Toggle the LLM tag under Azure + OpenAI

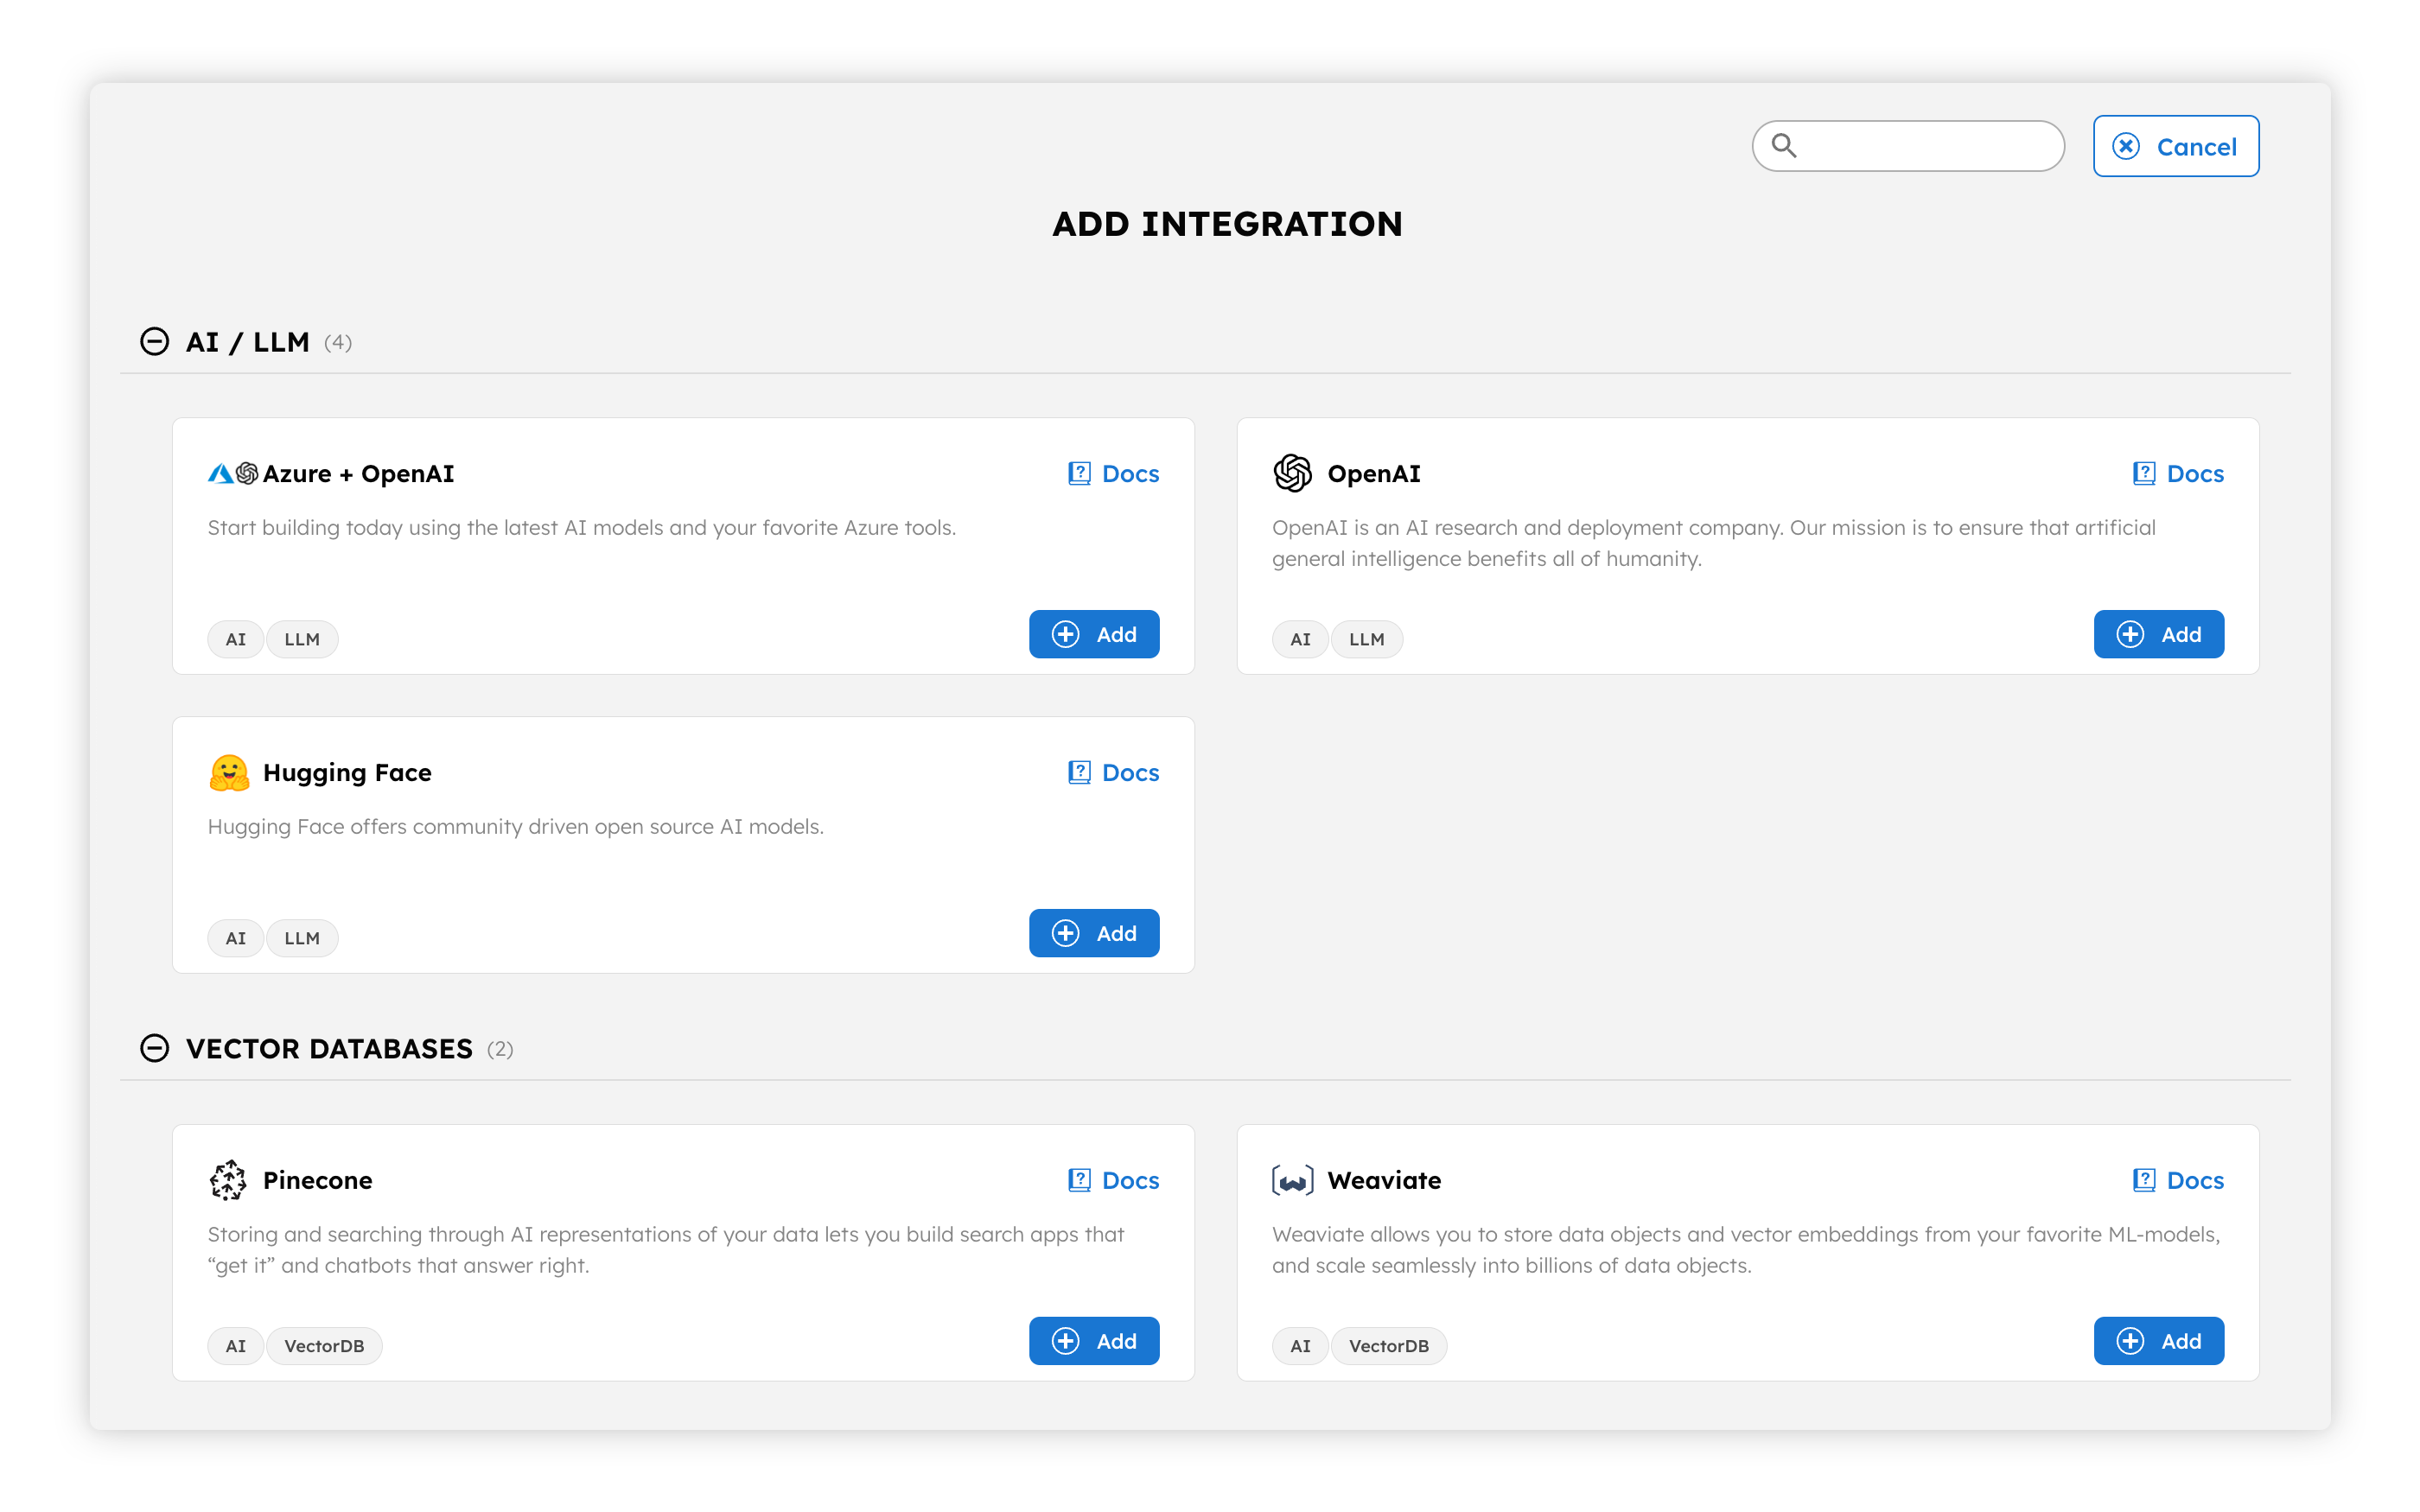click(x=302, y=638)
